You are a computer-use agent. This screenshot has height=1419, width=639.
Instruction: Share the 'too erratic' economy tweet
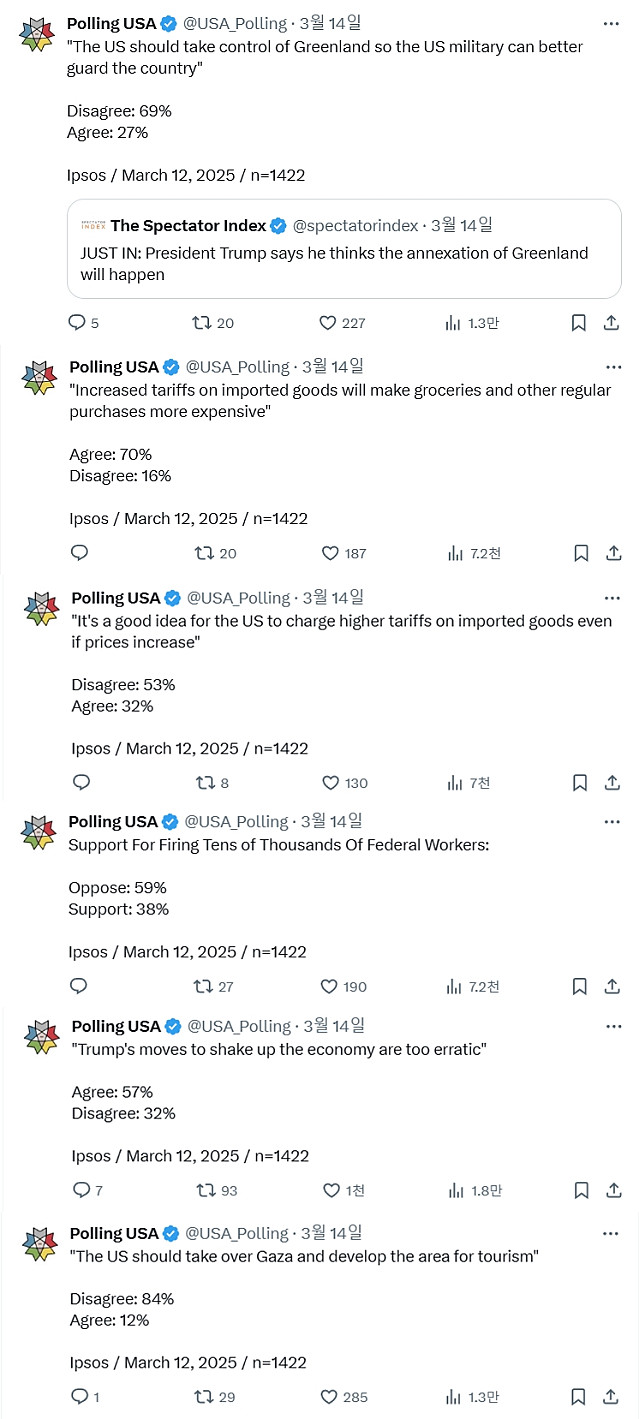coord(614,1191)
